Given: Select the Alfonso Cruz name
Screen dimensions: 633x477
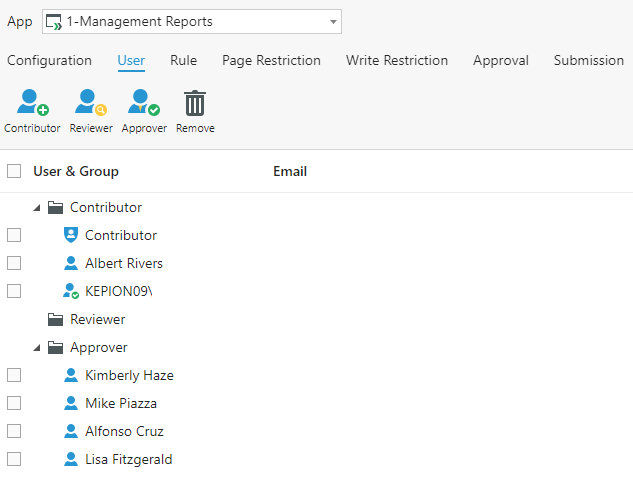Looking at the screenshot, I should click(x=124, y=431).
